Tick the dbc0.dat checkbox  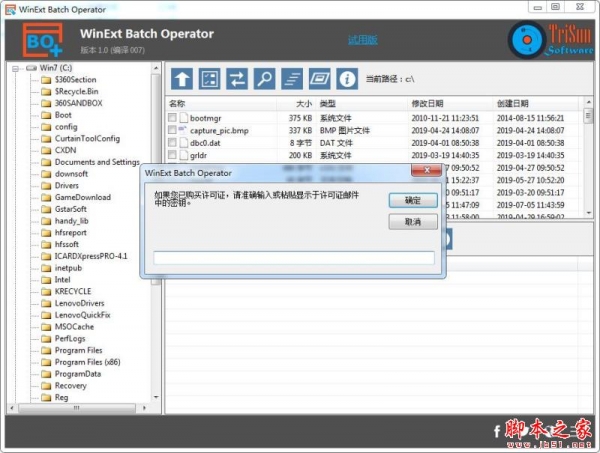click(172, 143)
